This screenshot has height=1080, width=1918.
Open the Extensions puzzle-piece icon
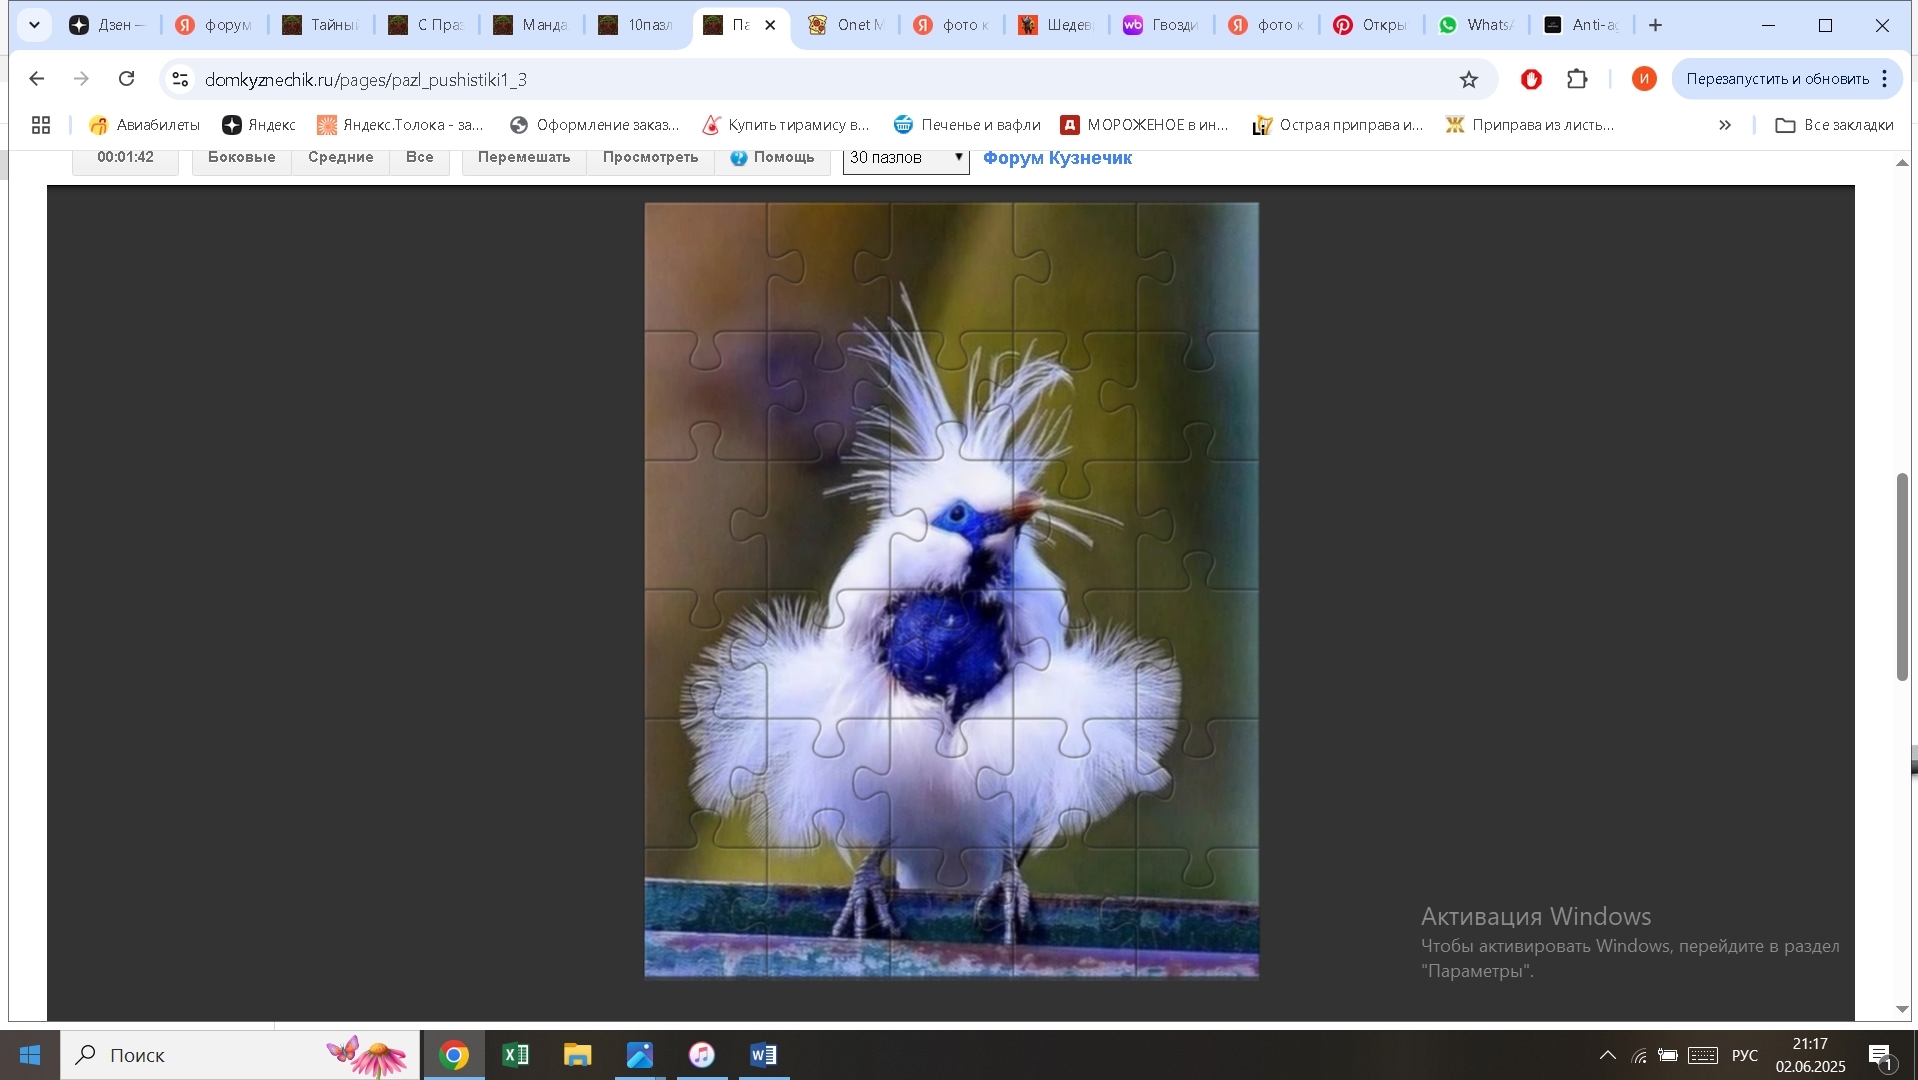tap(1577, 79)
